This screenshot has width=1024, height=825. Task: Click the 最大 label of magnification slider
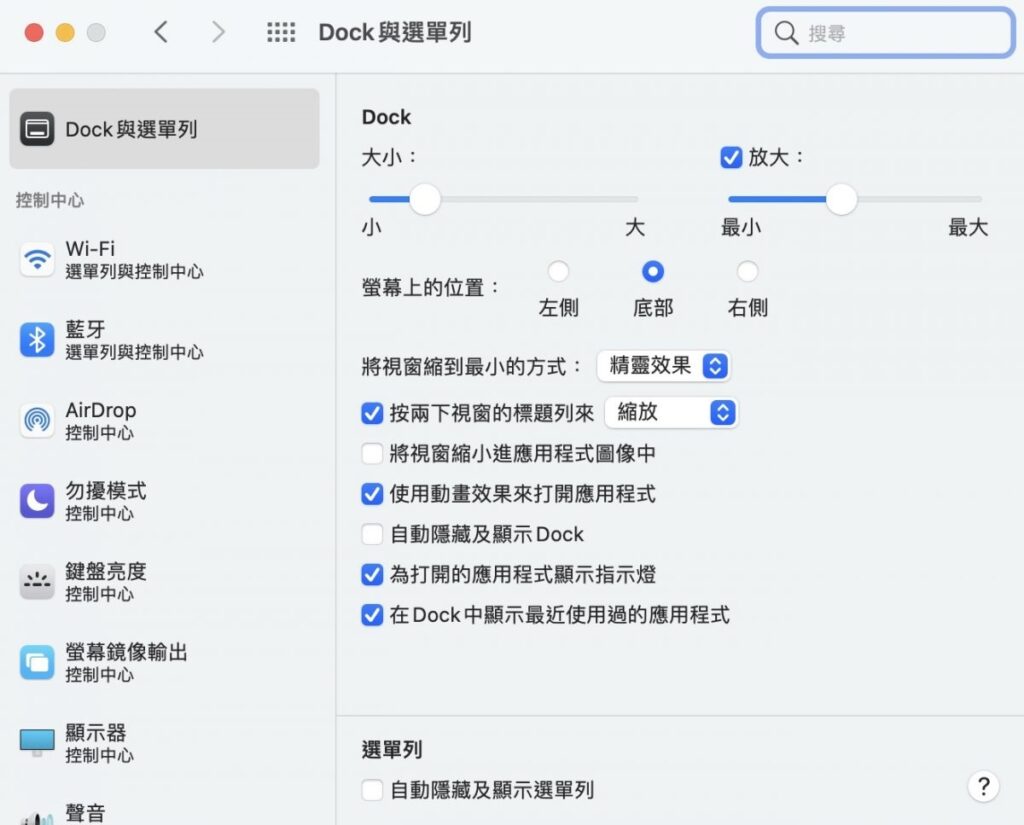click(x=968, y=227)
